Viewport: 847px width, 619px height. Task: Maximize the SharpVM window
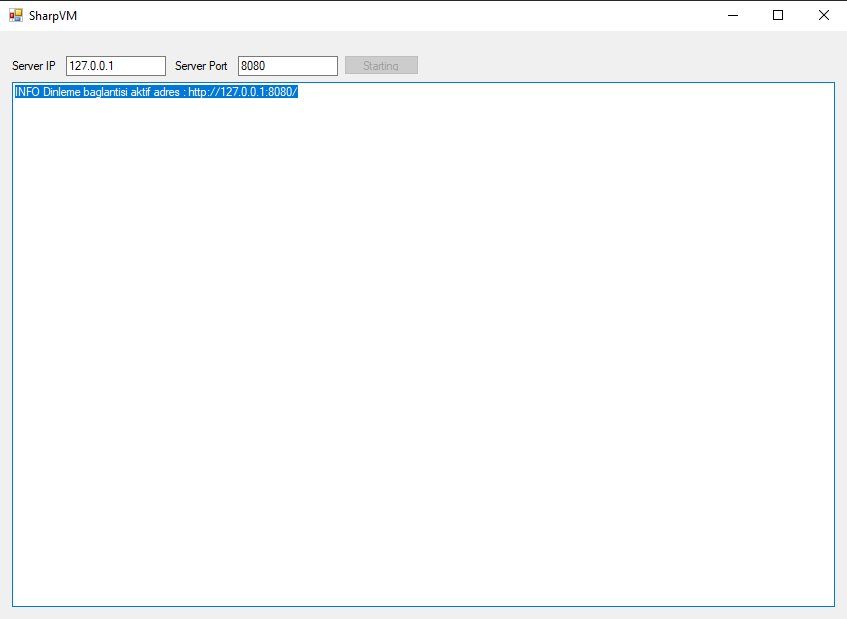pos(778,15)
